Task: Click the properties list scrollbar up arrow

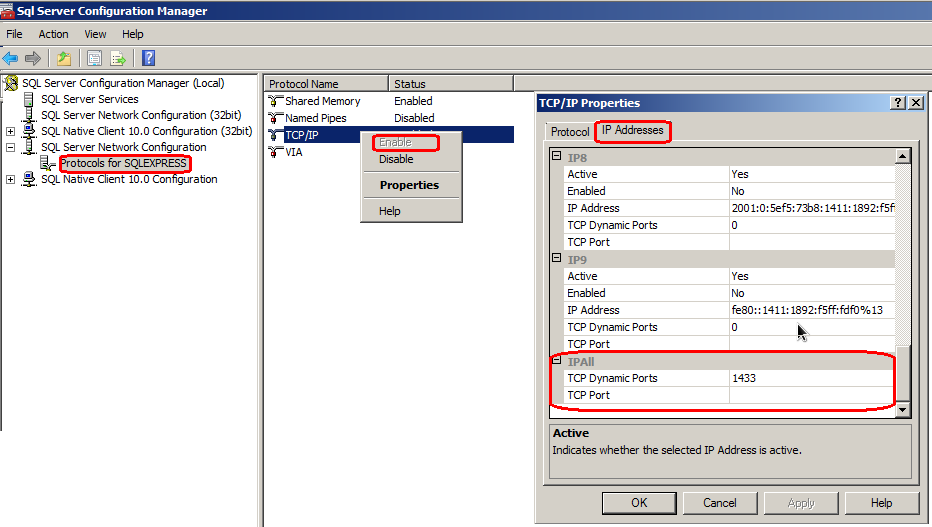Action: coord(903,156)
